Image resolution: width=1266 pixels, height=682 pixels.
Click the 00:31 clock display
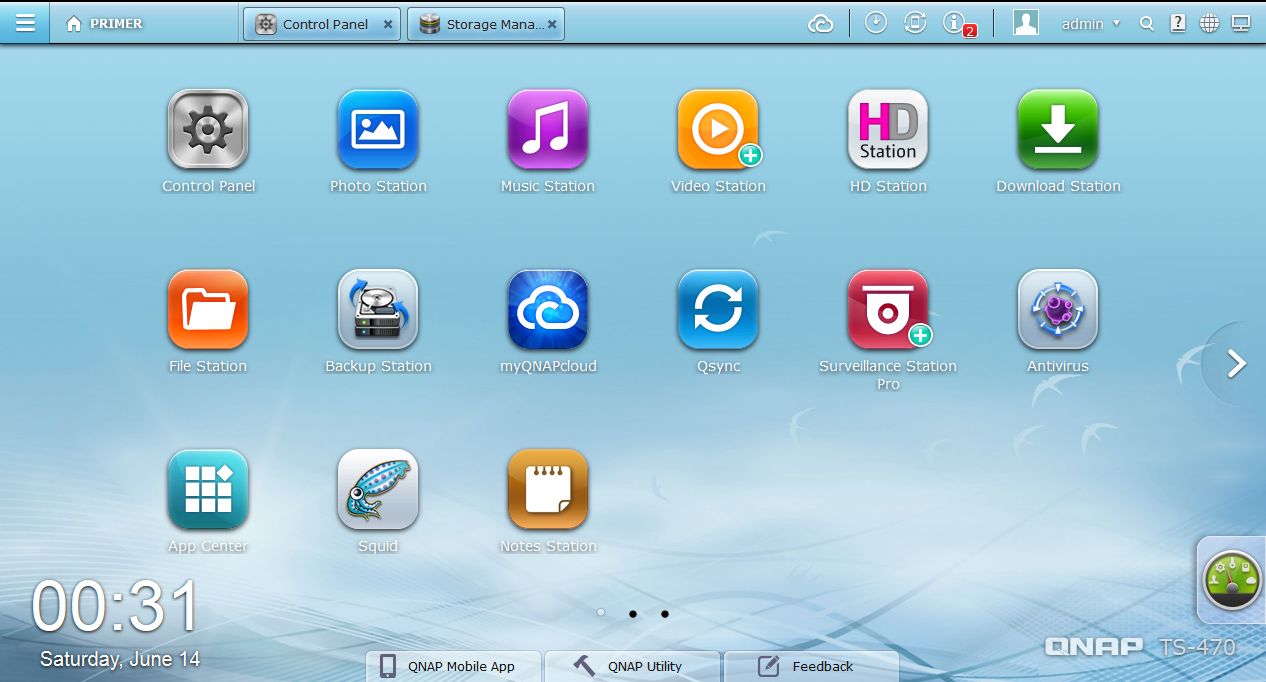pyautogui.click(x=116, y=607)
